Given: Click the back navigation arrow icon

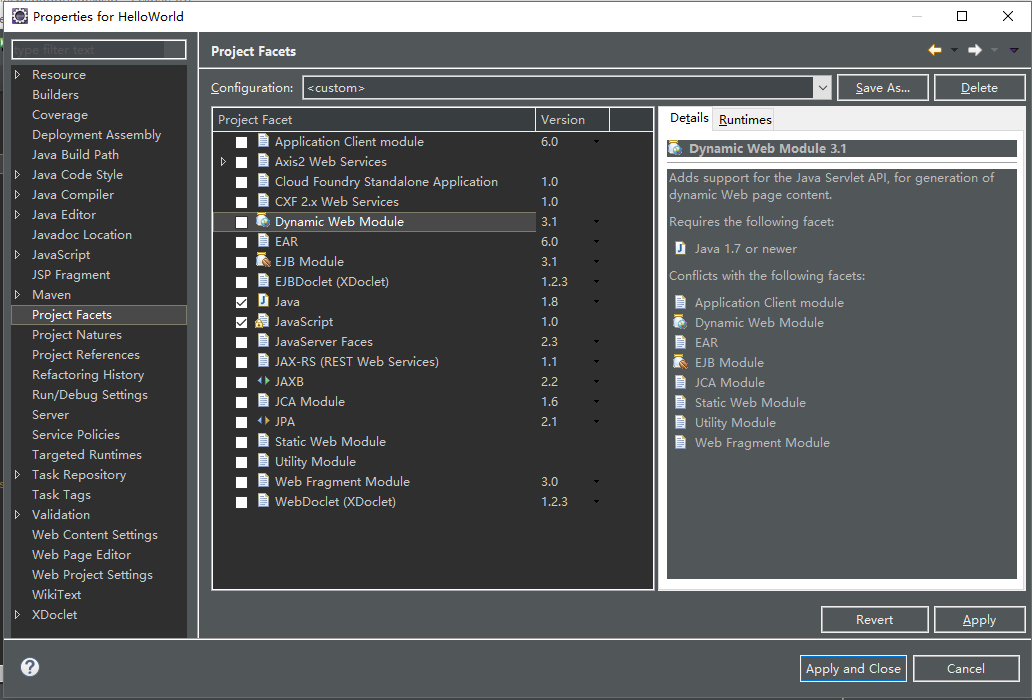Looking at the screenshot, I should point(935,50).
